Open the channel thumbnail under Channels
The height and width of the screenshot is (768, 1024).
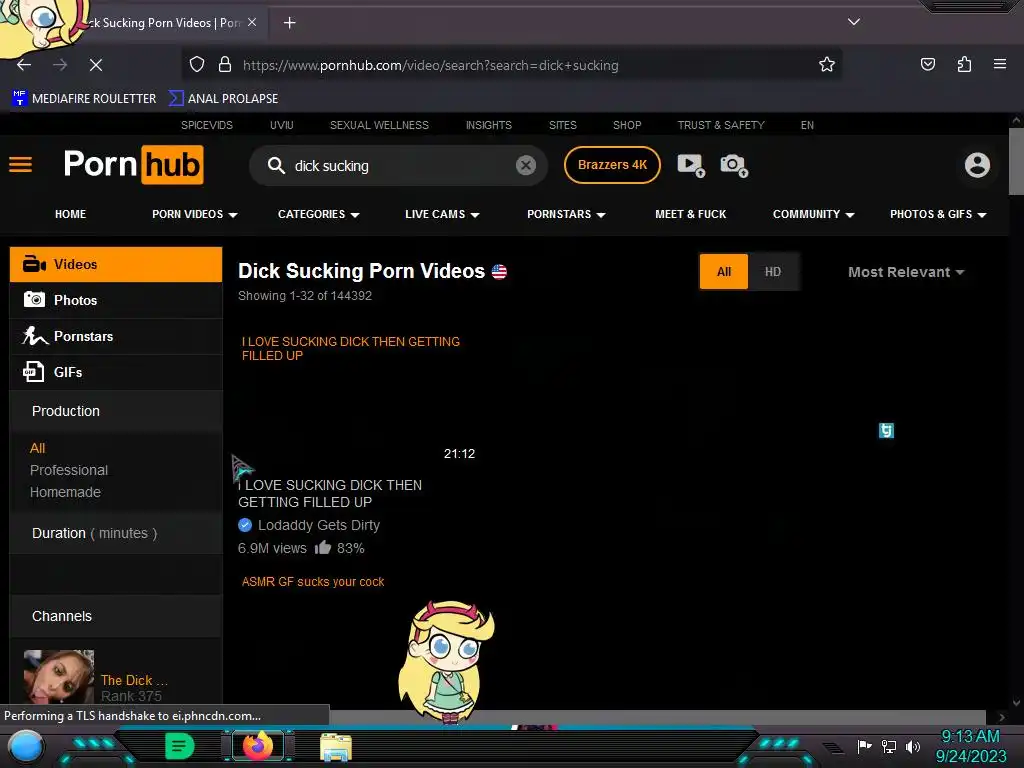coord(59,677)
